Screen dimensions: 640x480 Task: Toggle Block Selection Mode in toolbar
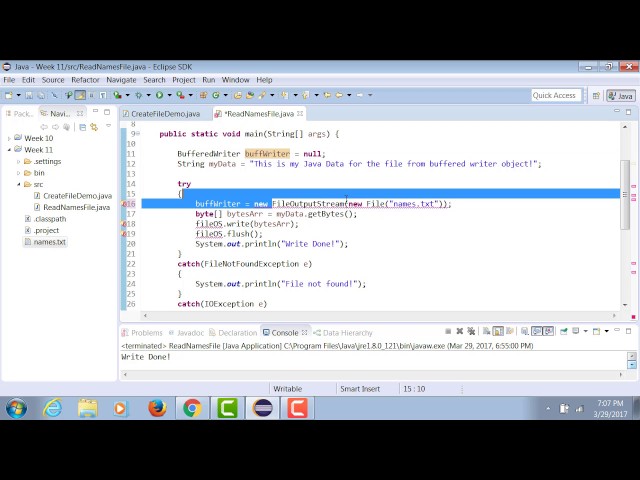coord(91,95)
